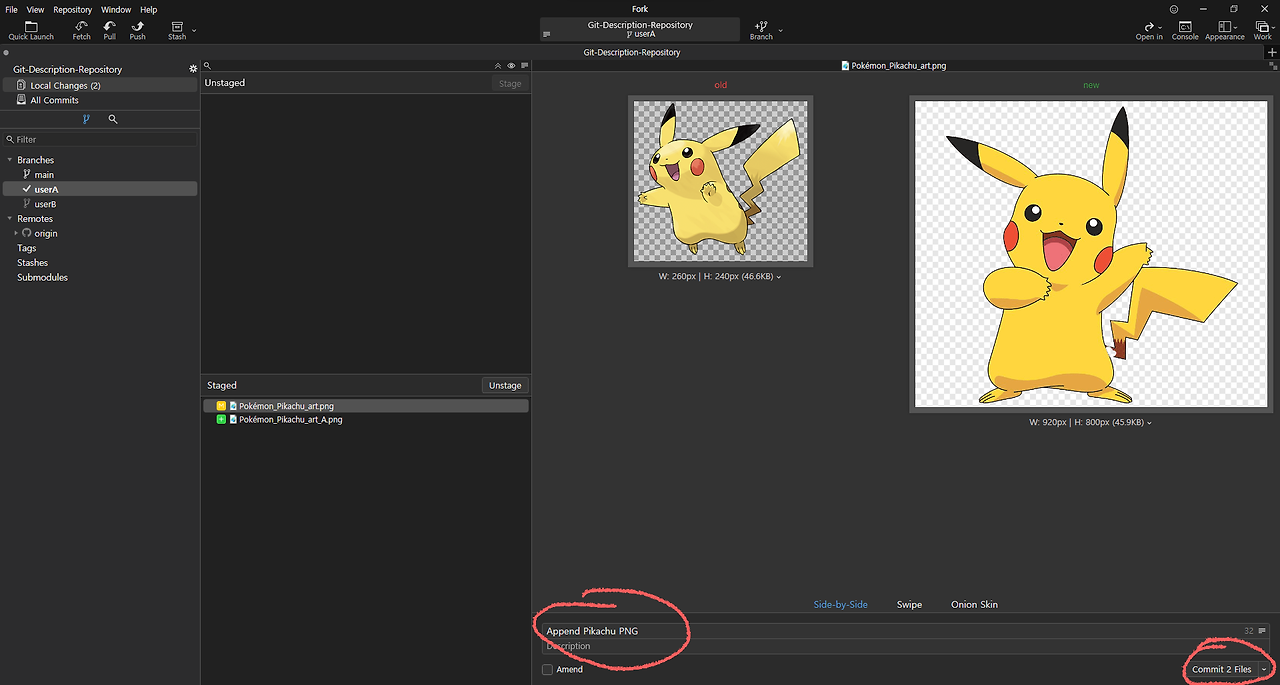The height and width of the screenshot is (685, 1280).
Task: Switch sidebar to the search view
Action: coord(113,119)
